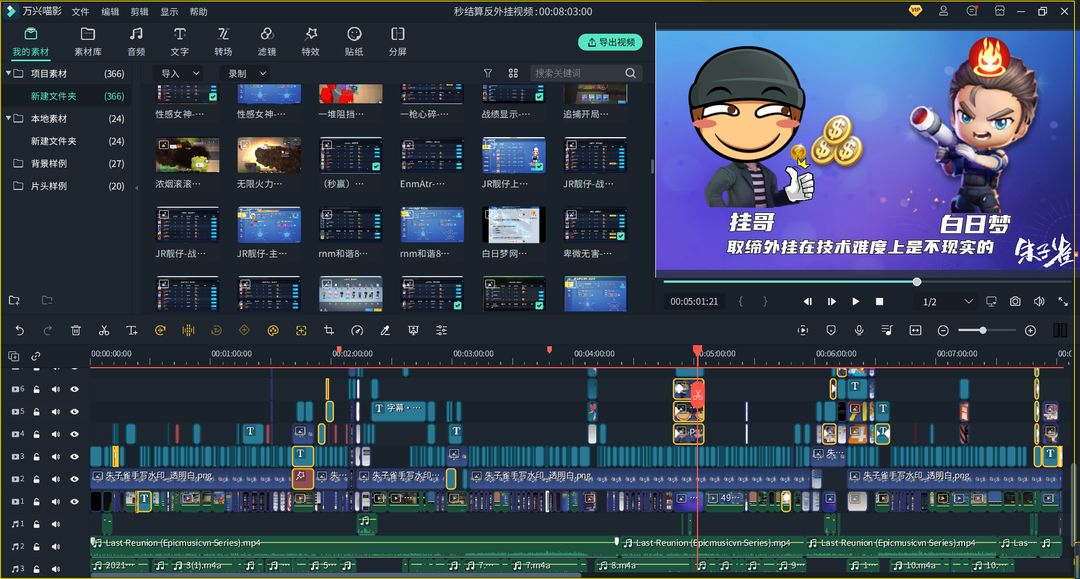This screenshot has height=579, width=1080.
Task: Undo the last timeline edit
Action: 19,330
